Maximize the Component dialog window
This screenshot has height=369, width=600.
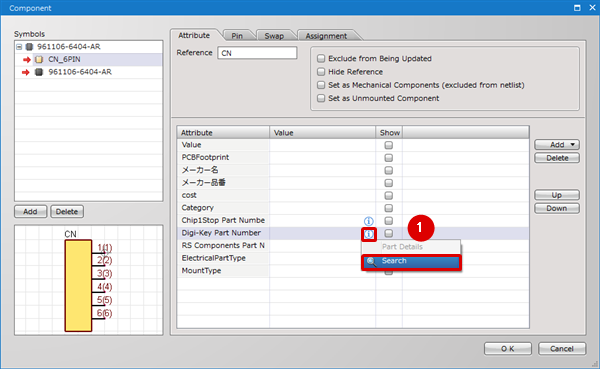pyautogui.click(x=577, y=8)
